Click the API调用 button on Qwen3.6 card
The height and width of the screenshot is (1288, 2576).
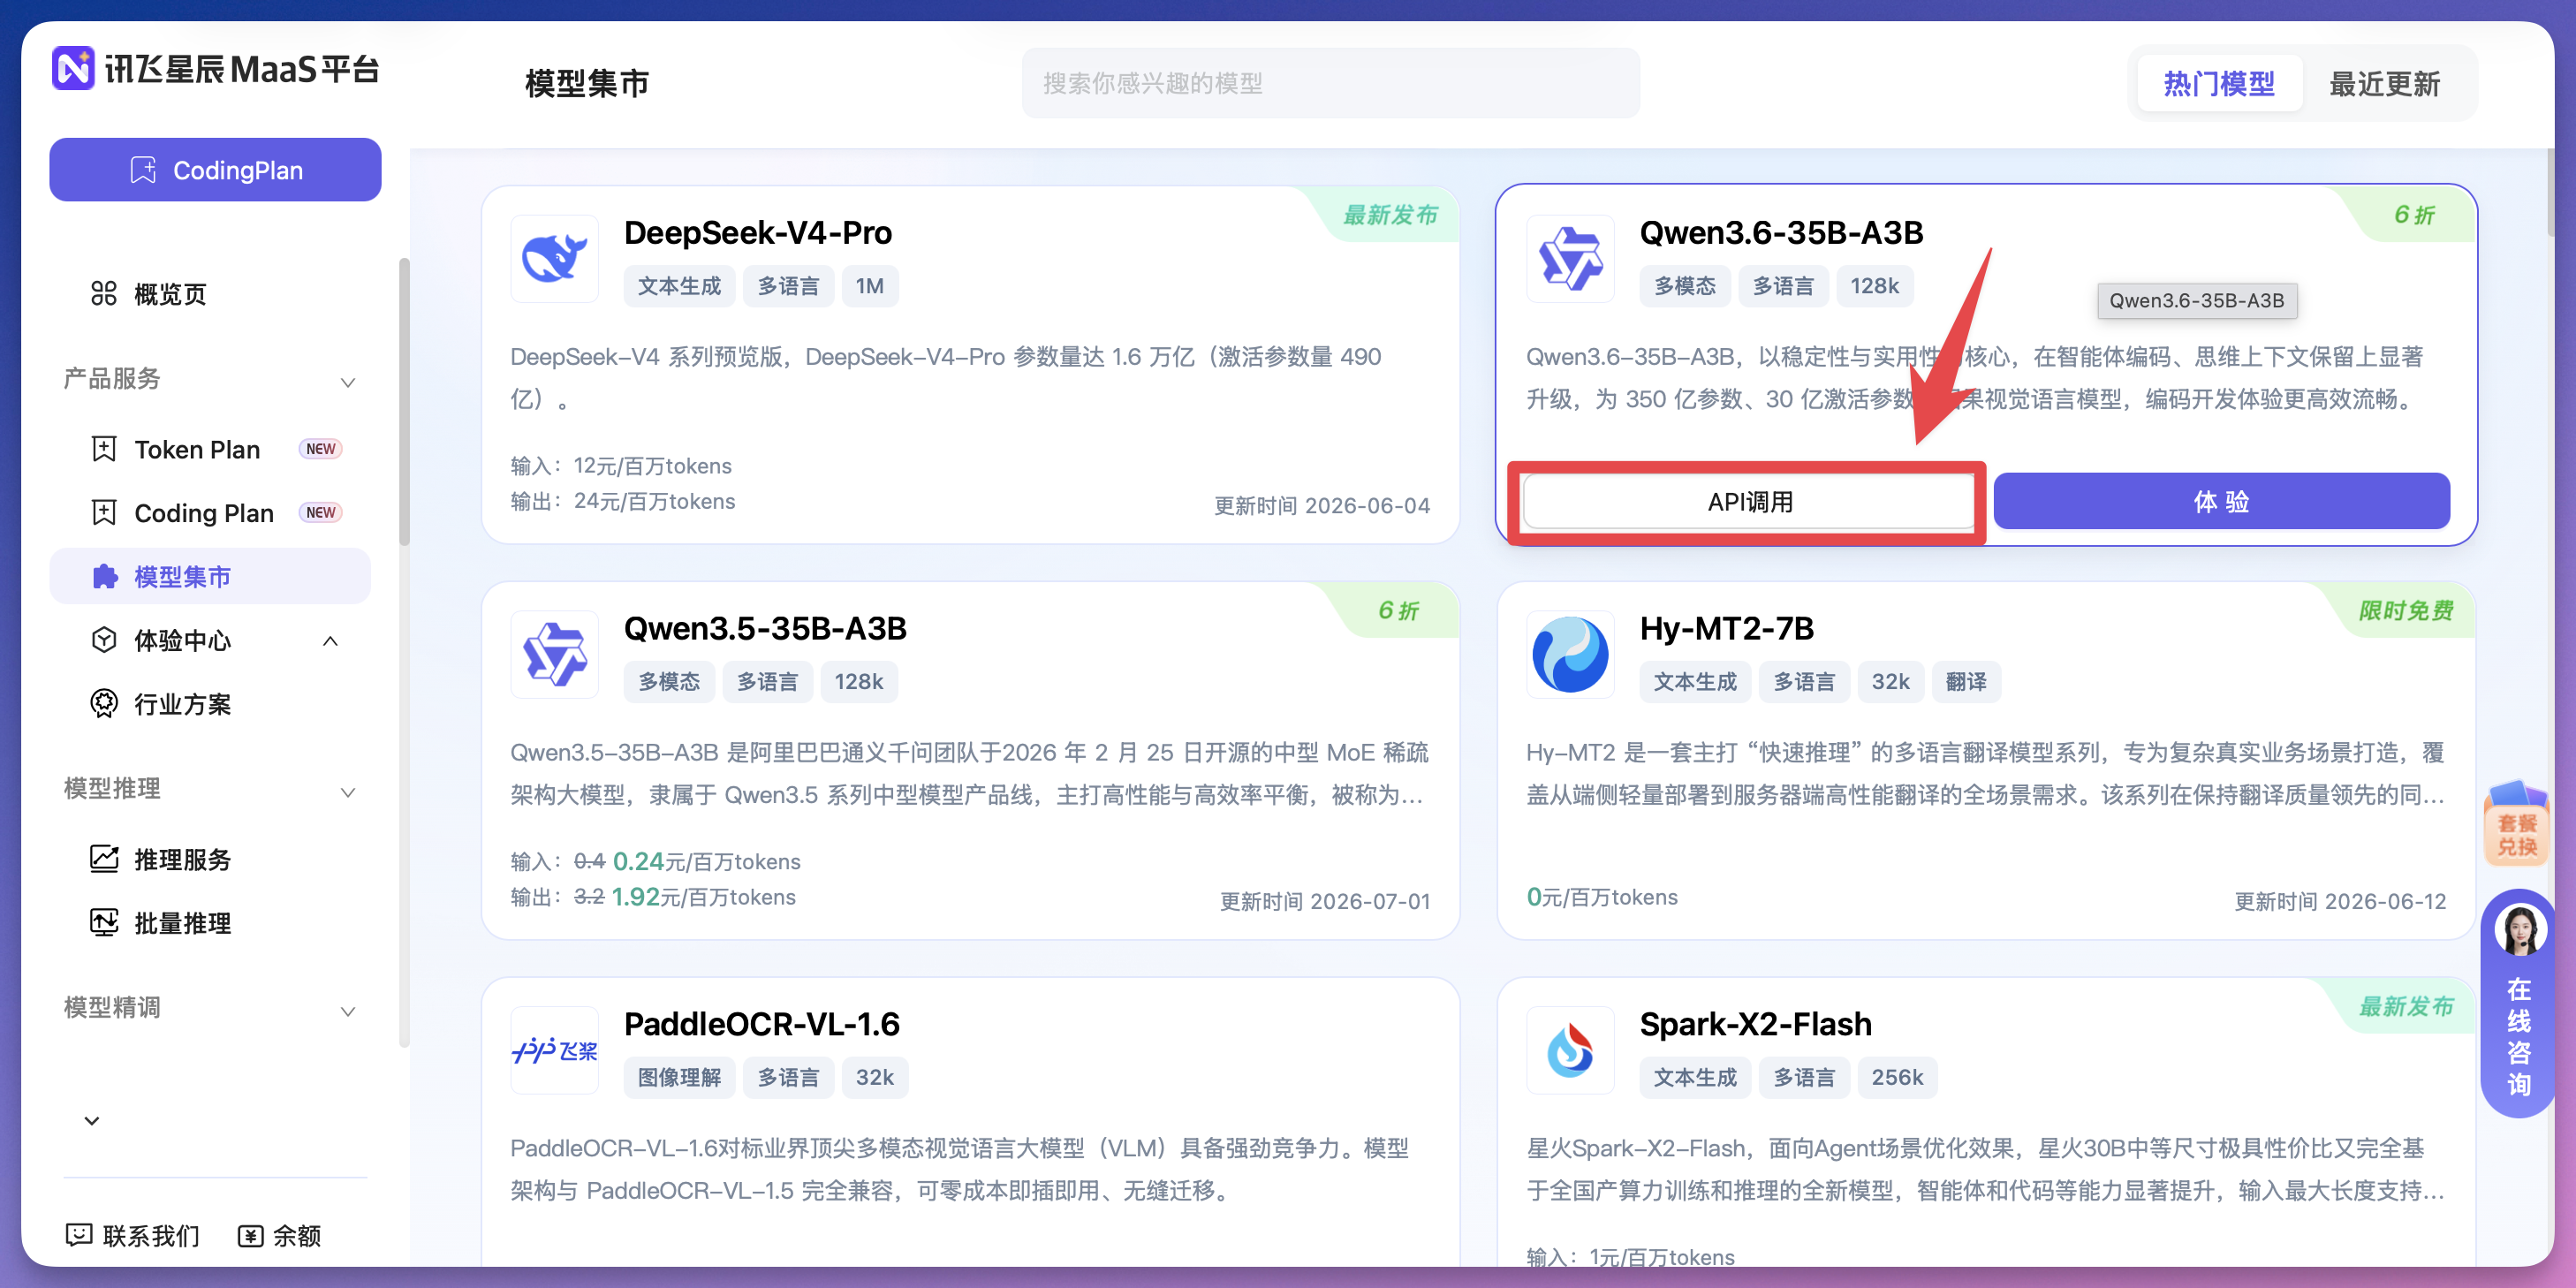point(1749,501)
